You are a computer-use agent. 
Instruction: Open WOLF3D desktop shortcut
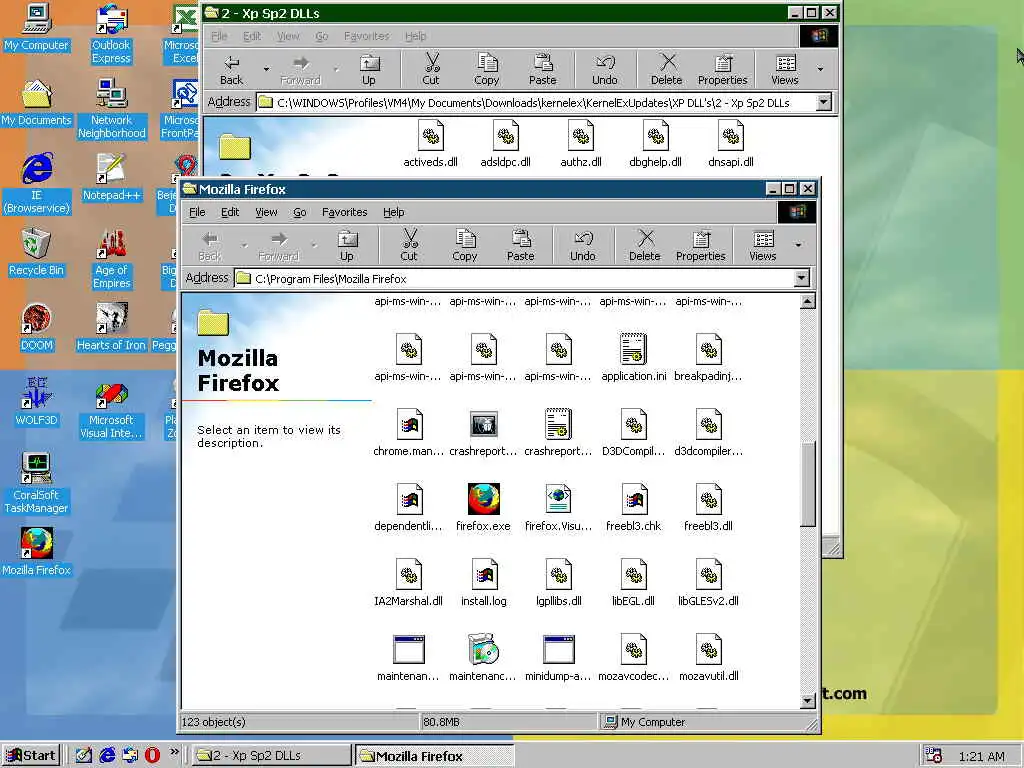coord(37,402)
